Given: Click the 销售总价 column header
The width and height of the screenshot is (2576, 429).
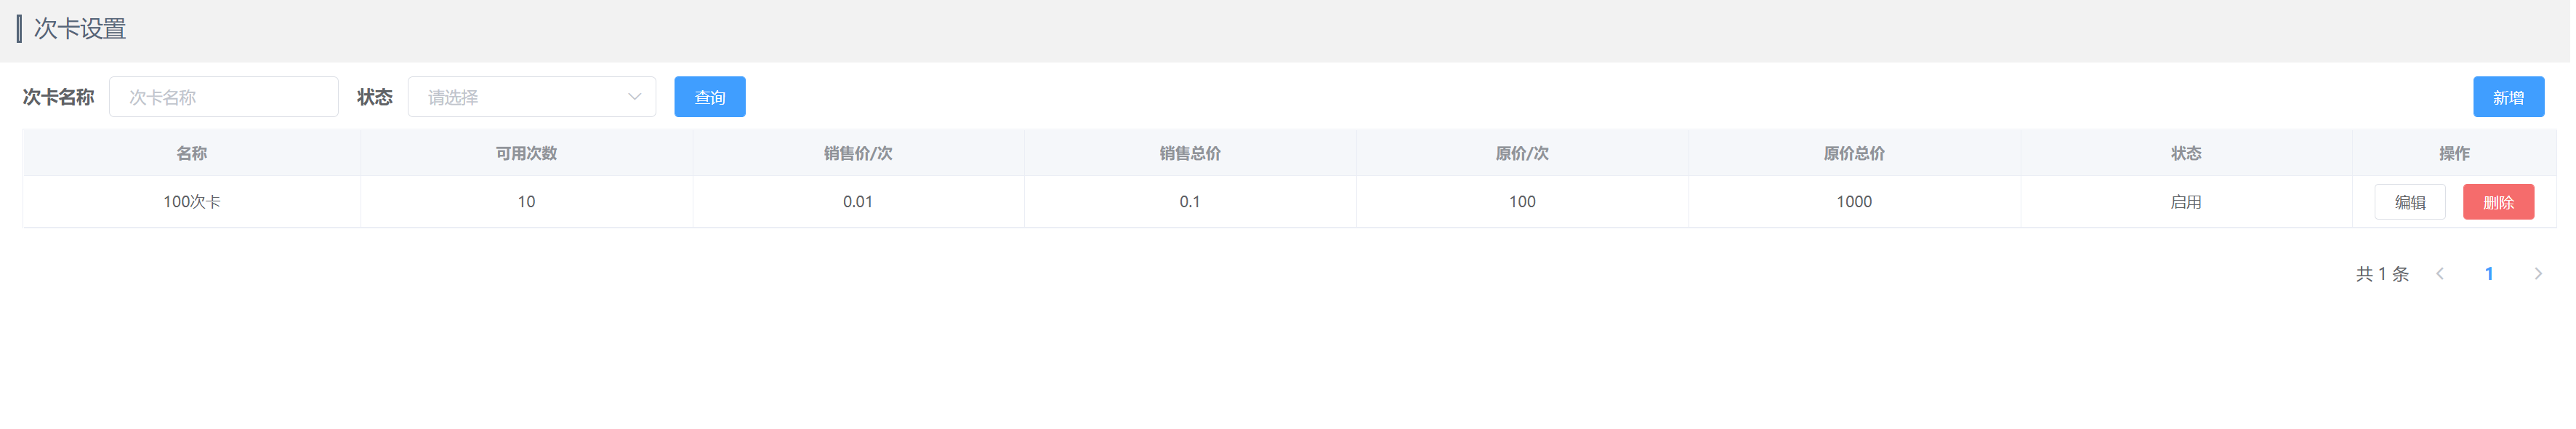Looking at the screenshot, I should (1190, 153).
